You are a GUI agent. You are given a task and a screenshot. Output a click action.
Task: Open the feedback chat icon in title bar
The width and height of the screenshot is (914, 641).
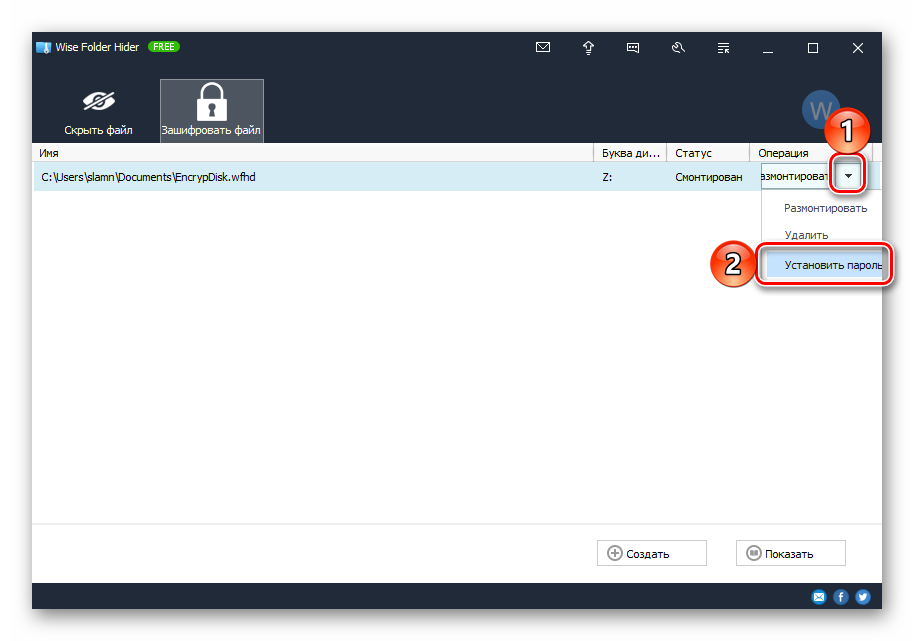click(x=632, y=48)
